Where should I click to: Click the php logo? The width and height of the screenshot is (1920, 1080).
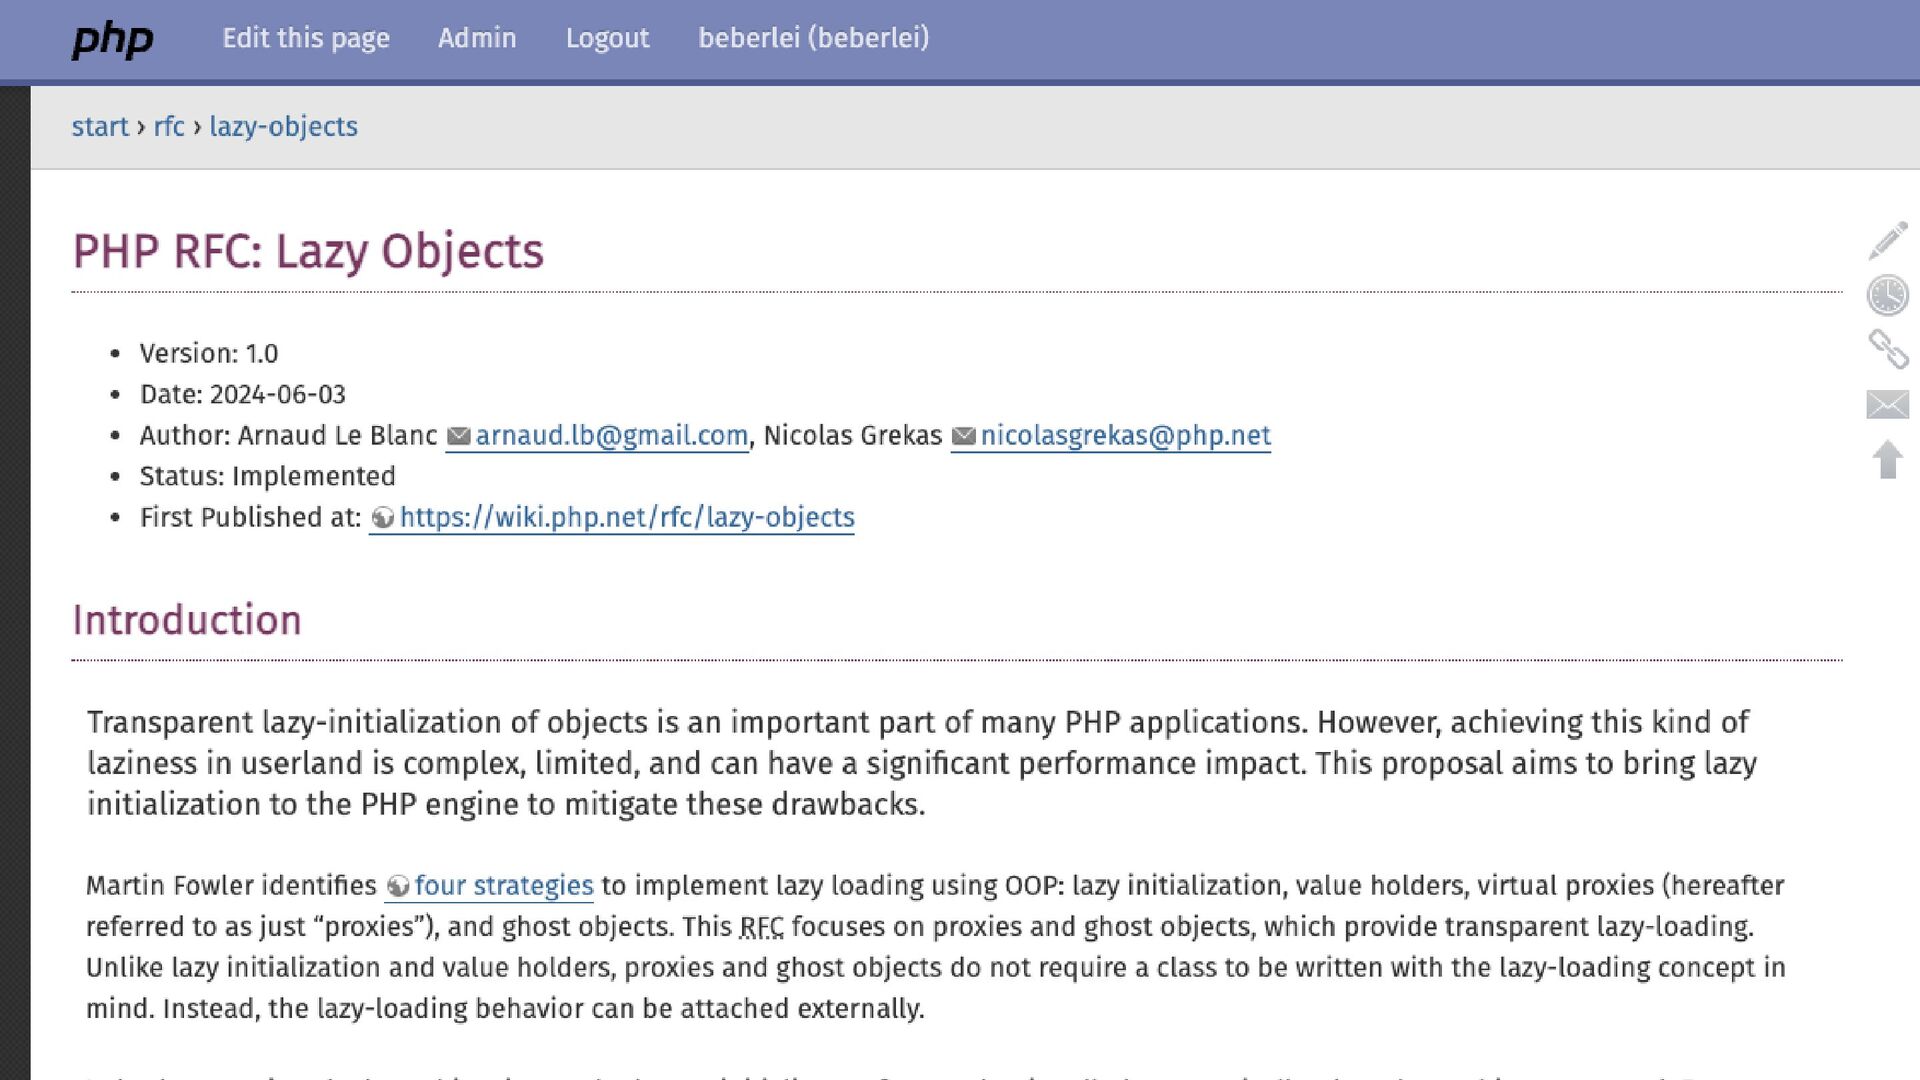click(x=112, y=39)
